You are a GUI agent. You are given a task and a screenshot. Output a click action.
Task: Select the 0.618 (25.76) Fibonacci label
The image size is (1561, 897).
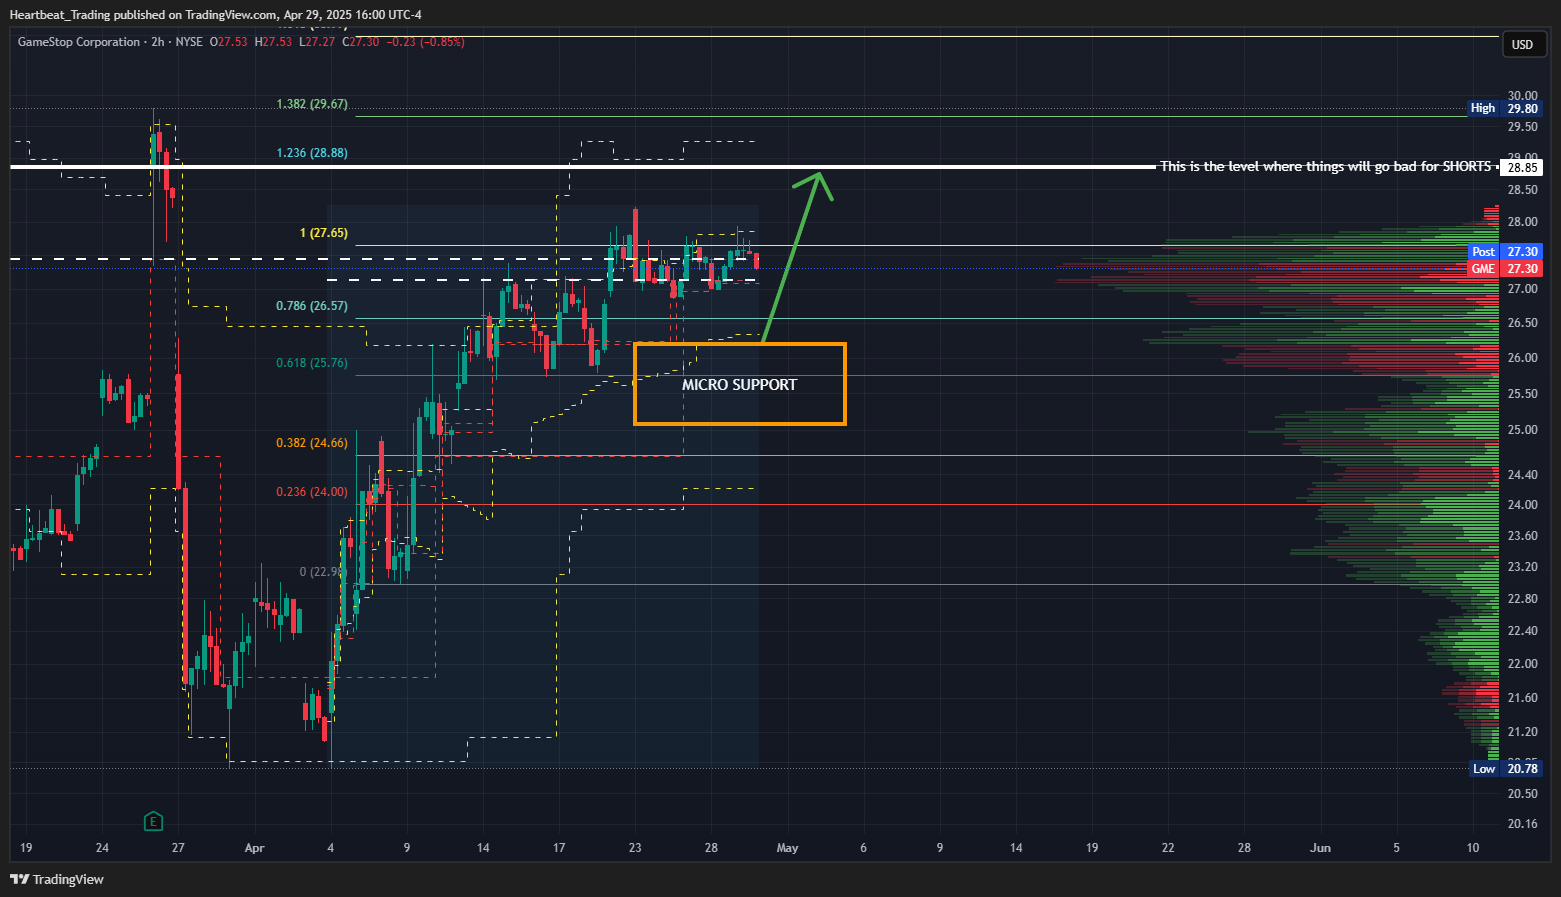tap(312, 363)
